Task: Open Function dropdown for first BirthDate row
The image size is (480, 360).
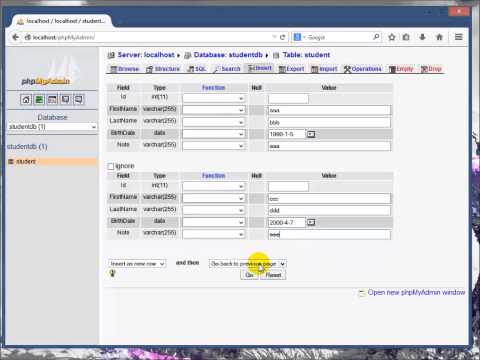Action: pos(214,134)
